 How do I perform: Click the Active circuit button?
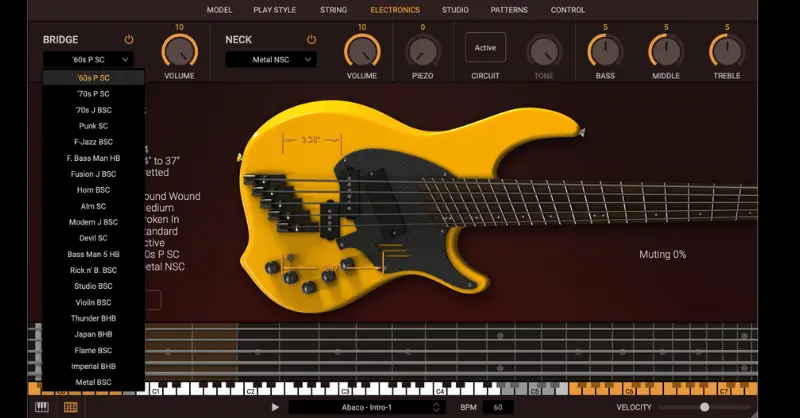485,47
